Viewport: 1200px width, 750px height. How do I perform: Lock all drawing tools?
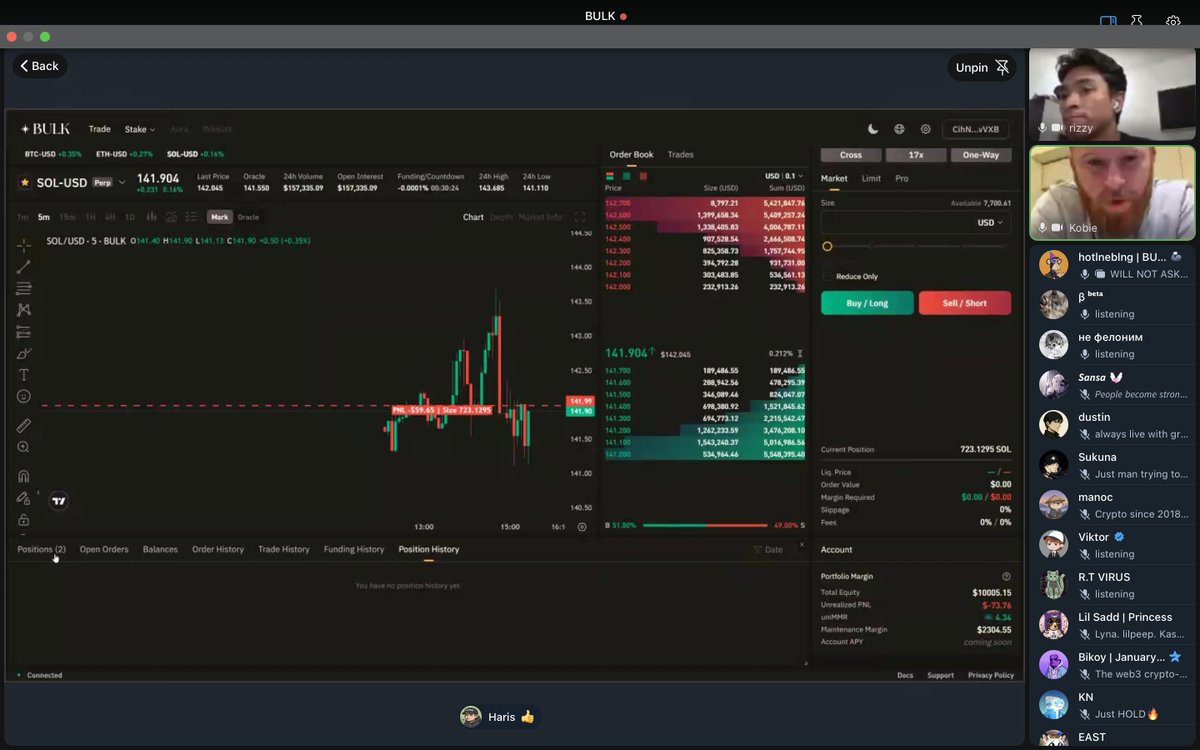click(24, 520)
